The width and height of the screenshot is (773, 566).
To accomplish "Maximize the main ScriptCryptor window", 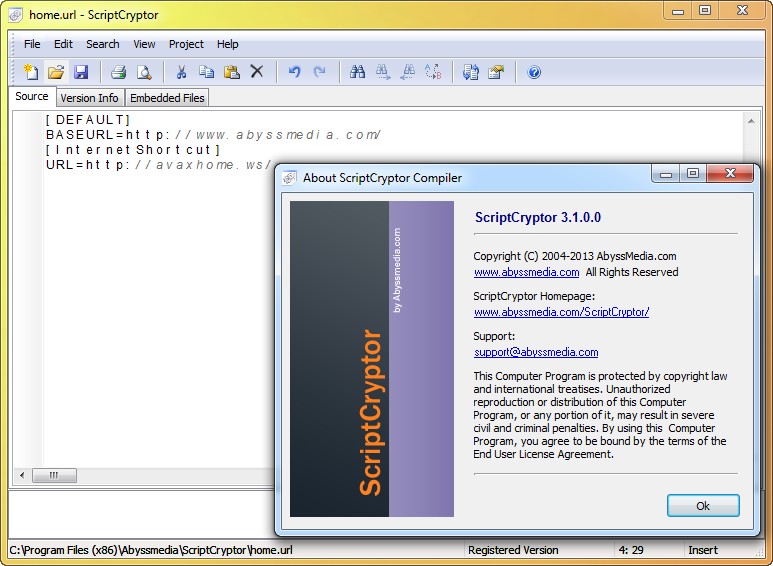I will click(705, 10).
